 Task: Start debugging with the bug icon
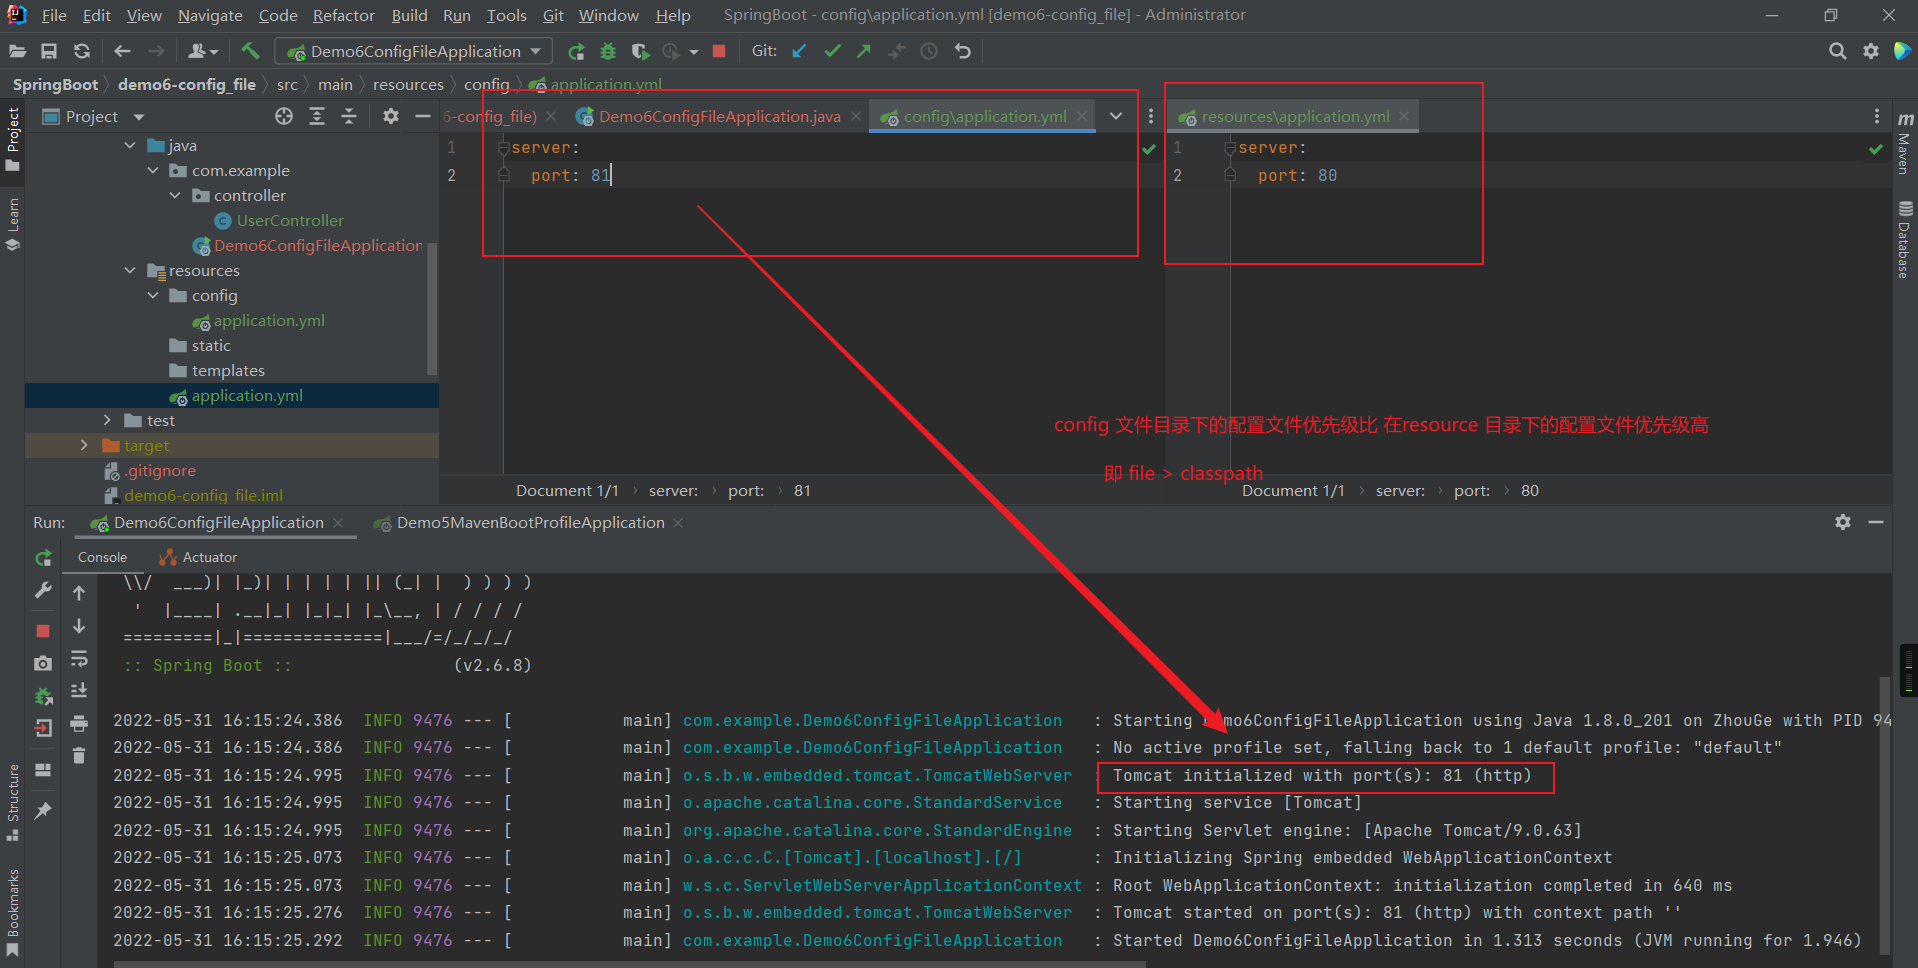[608, 52]
